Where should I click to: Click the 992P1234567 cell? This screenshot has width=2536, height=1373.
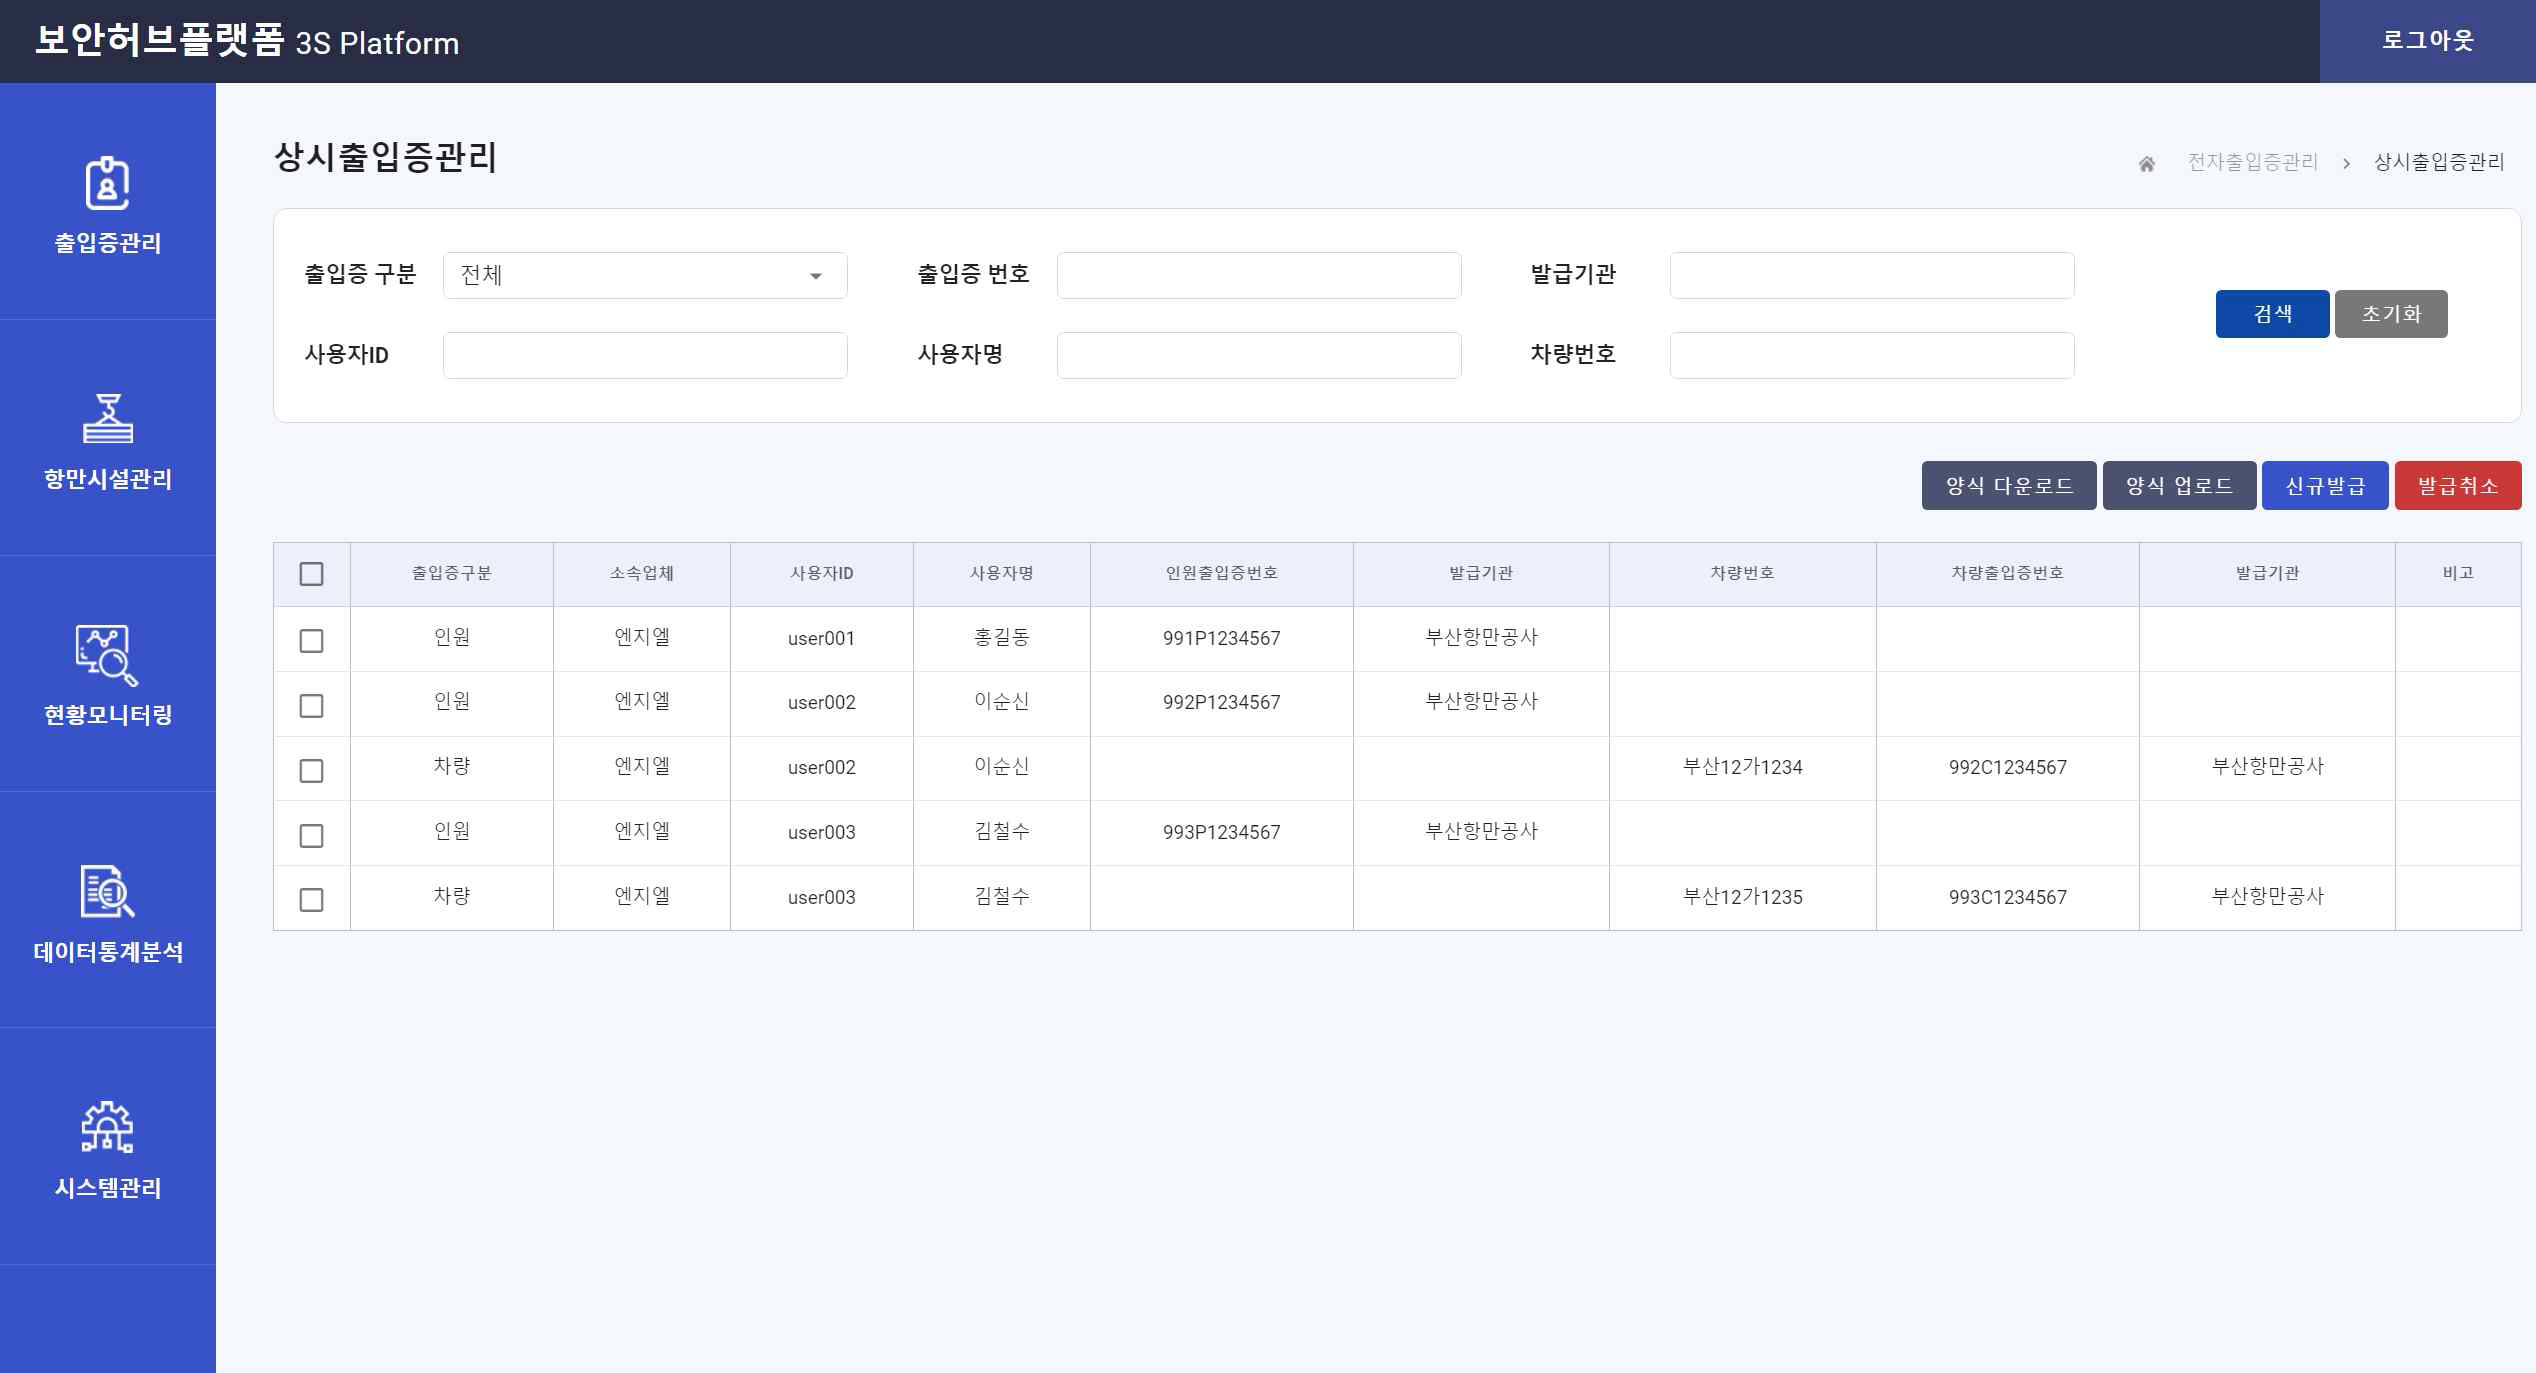tap(1222, 703)
